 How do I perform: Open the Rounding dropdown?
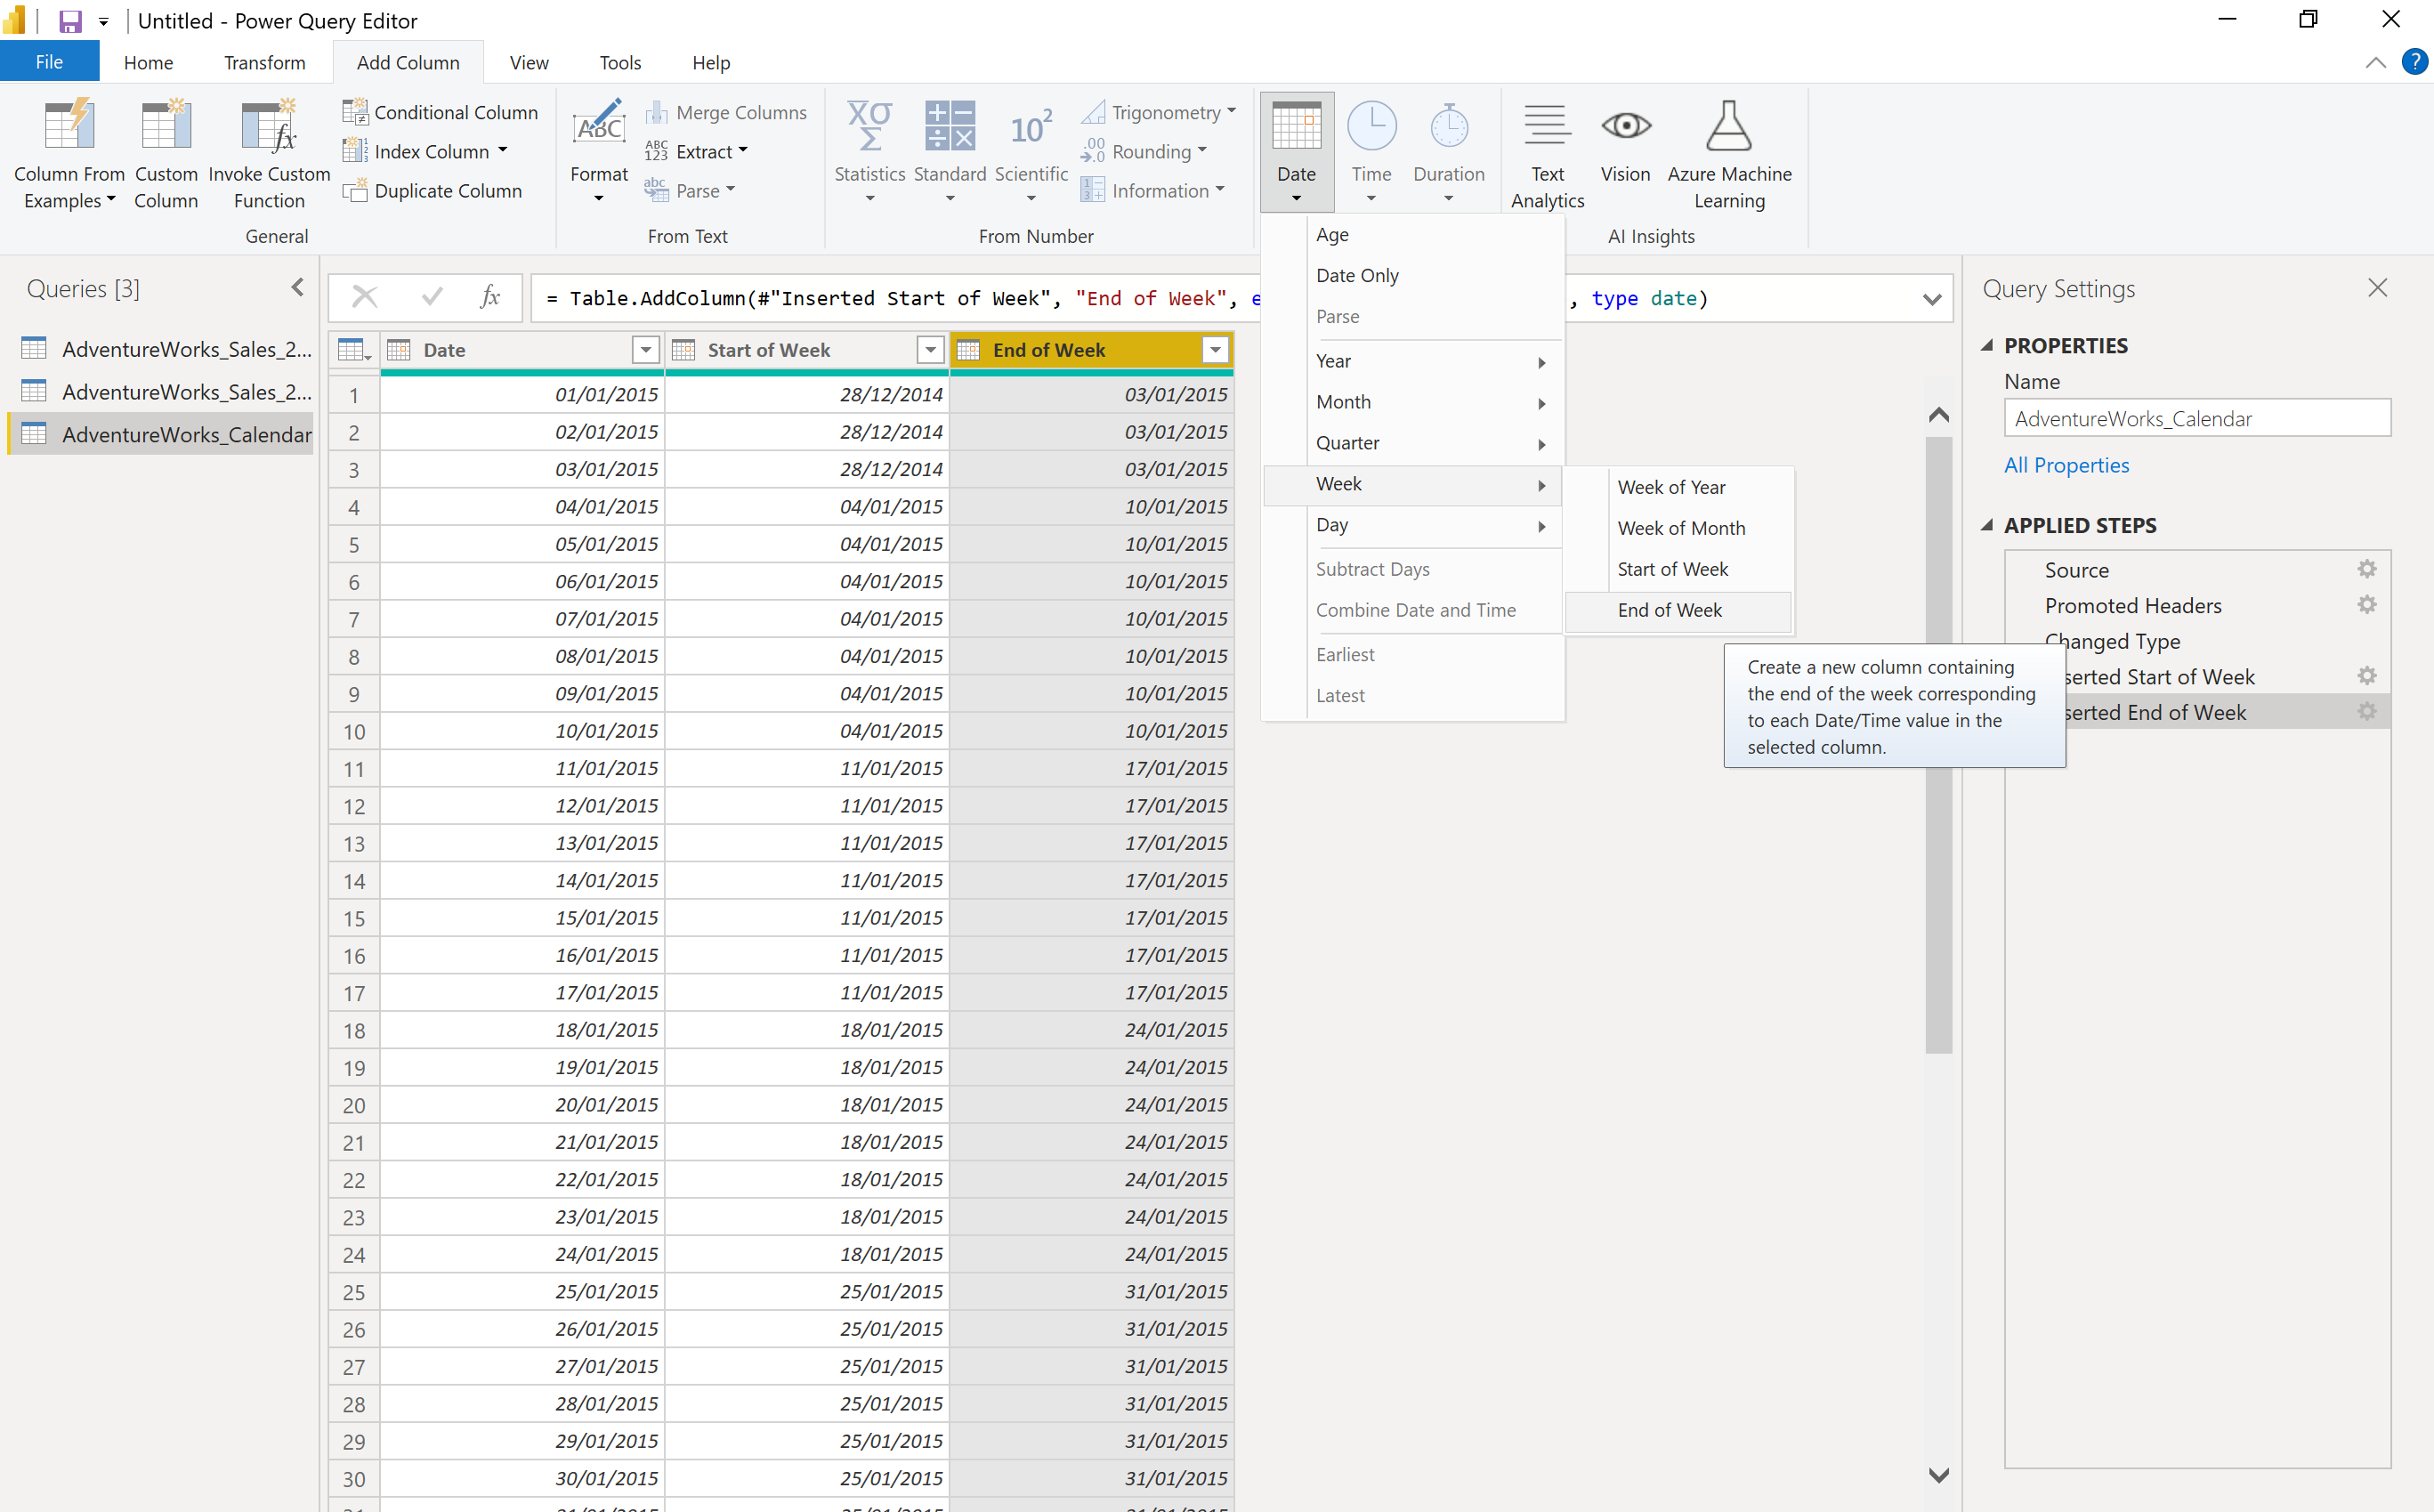tap(1202, 151)
